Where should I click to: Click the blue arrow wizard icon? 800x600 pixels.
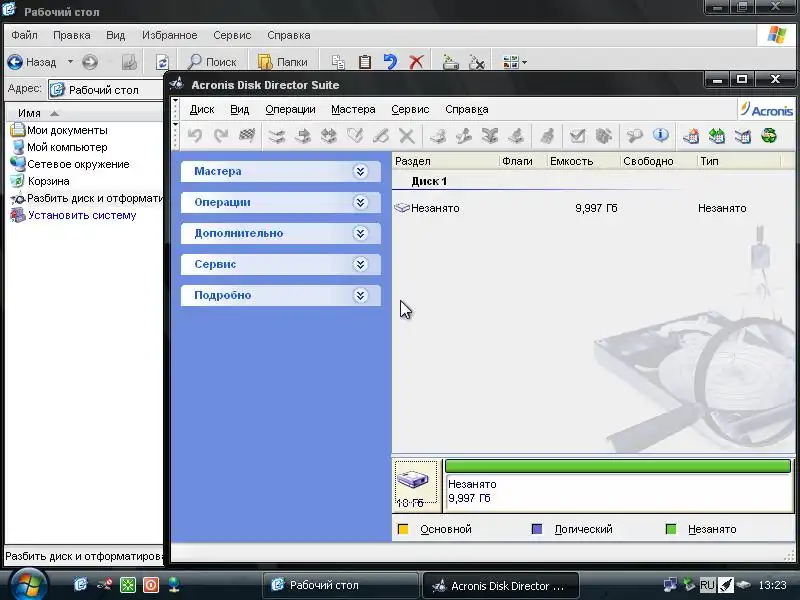[x=743, y=136]
